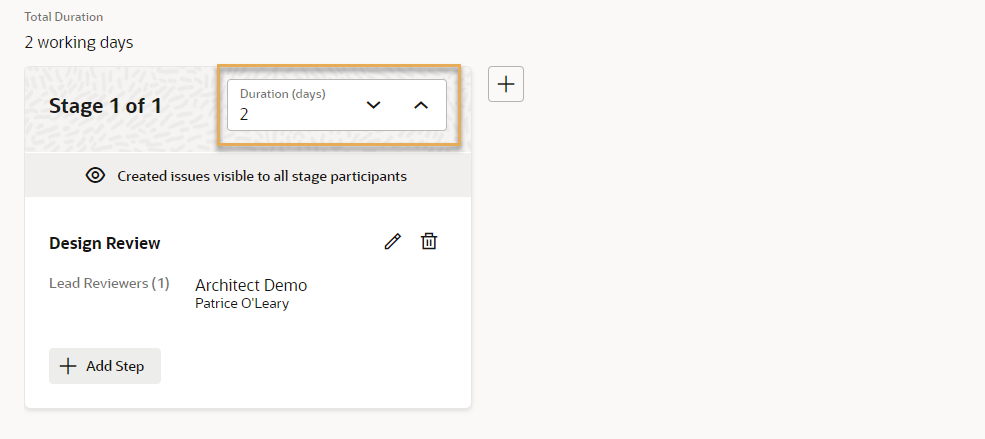Delete the Design Review step via the trash icon
The height and width of the screenshot is (439, 985).
point(429,242)
